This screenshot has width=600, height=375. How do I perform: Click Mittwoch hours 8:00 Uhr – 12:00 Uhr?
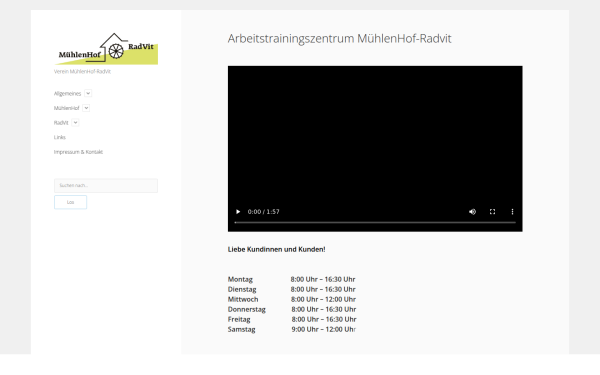tap(323, 299)
